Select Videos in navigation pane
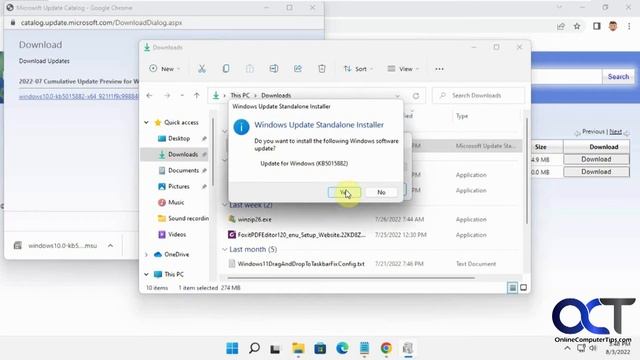 click(177, 234)
